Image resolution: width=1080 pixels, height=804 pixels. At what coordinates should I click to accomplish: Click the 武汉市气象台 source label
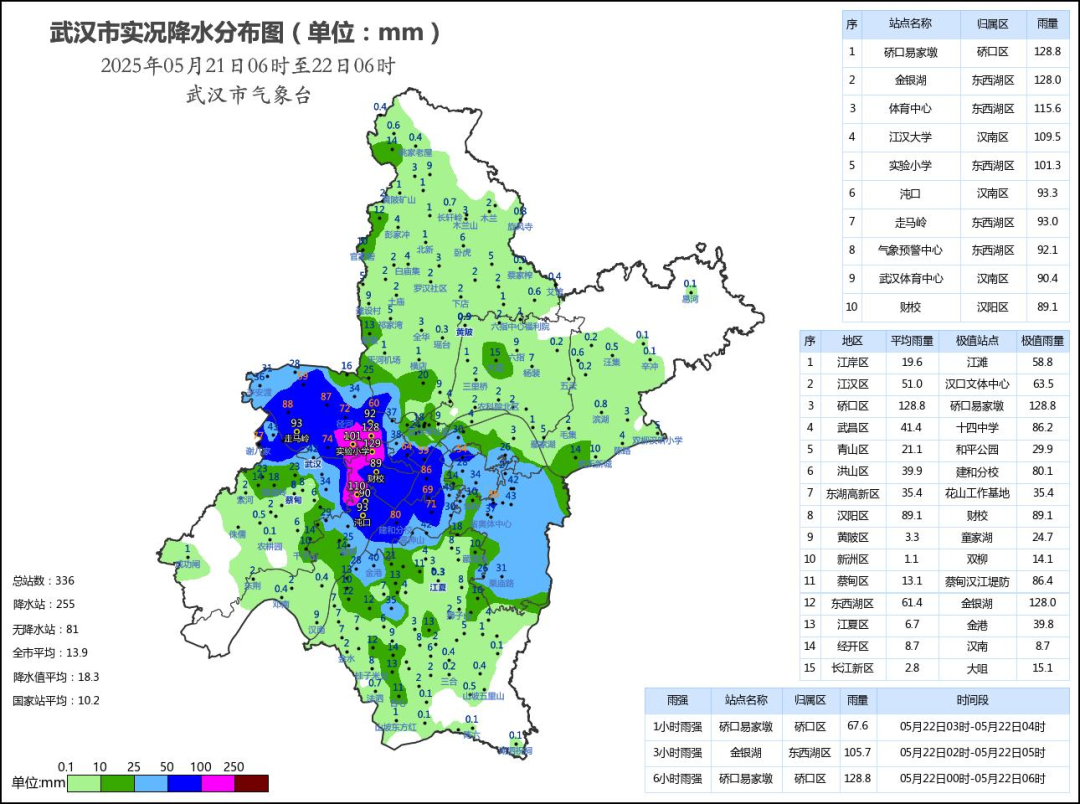click(x=248, y=94)
